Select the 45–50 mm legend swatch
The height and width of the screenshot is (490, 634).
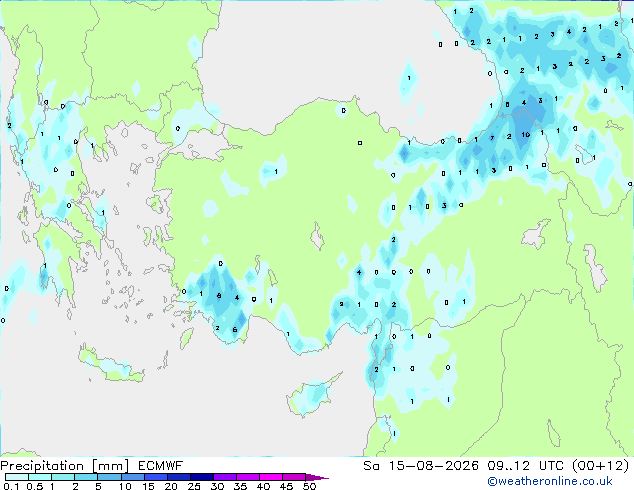294,477
